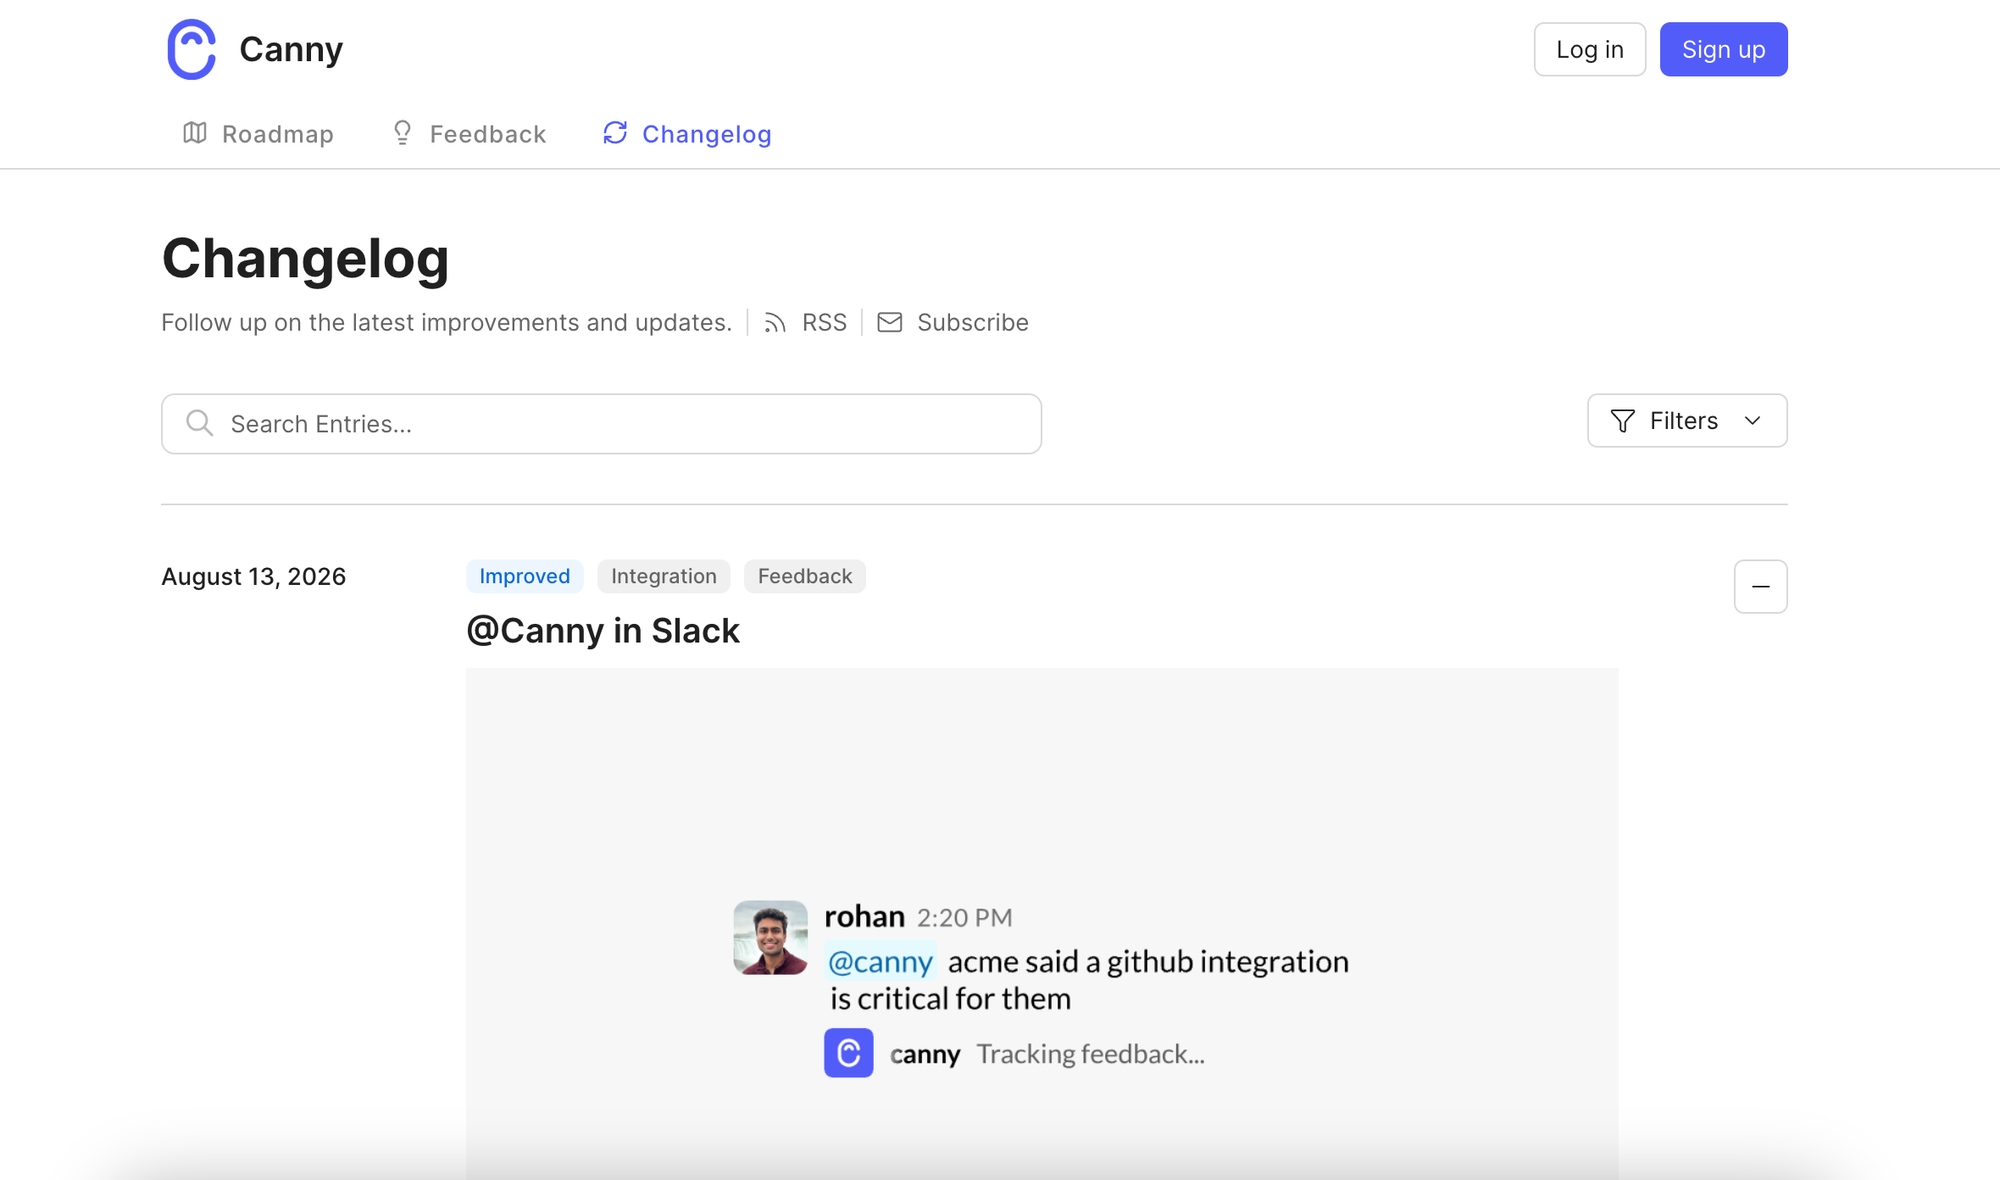Click the Roadmap map icon

[195, 133]
